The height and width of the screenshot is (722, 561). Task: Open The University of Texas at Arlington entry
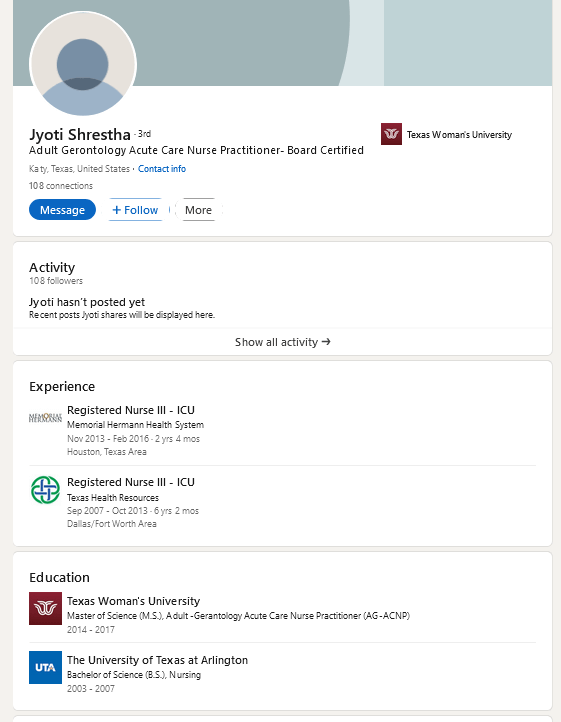pyautogui.click(x=158, y=660)
